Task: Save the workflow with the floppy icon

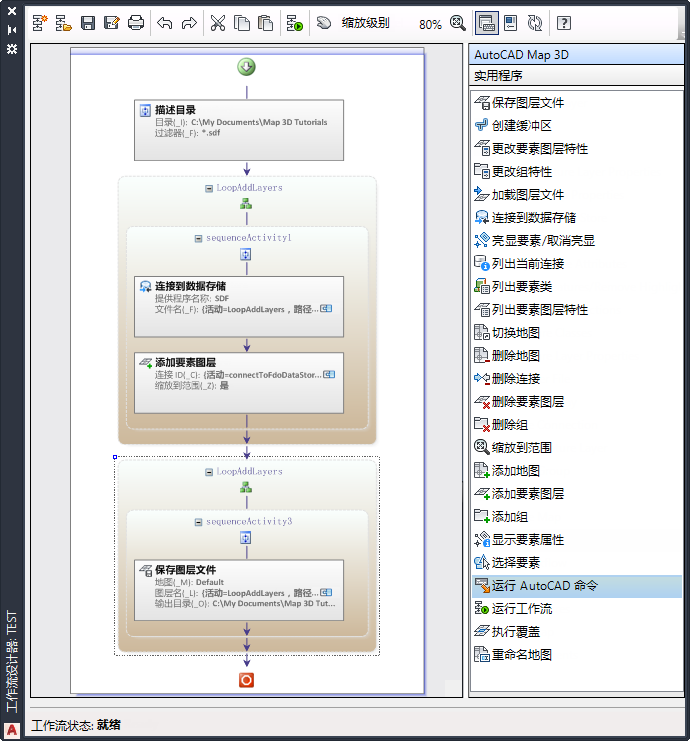Action: click(x=88, y=23)
